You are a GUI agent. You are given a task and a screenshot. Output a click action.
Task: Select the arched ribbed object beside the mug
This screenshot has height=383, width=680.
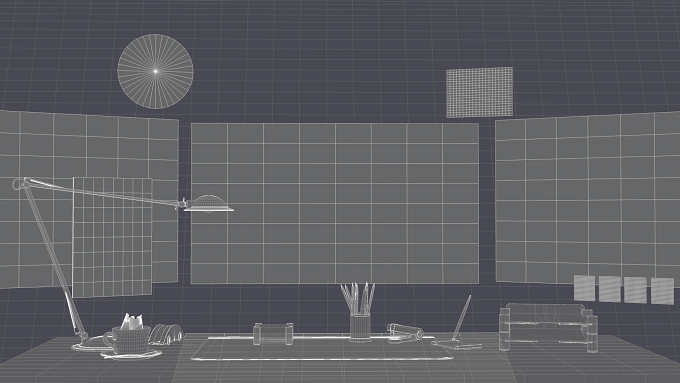point(167,334)
